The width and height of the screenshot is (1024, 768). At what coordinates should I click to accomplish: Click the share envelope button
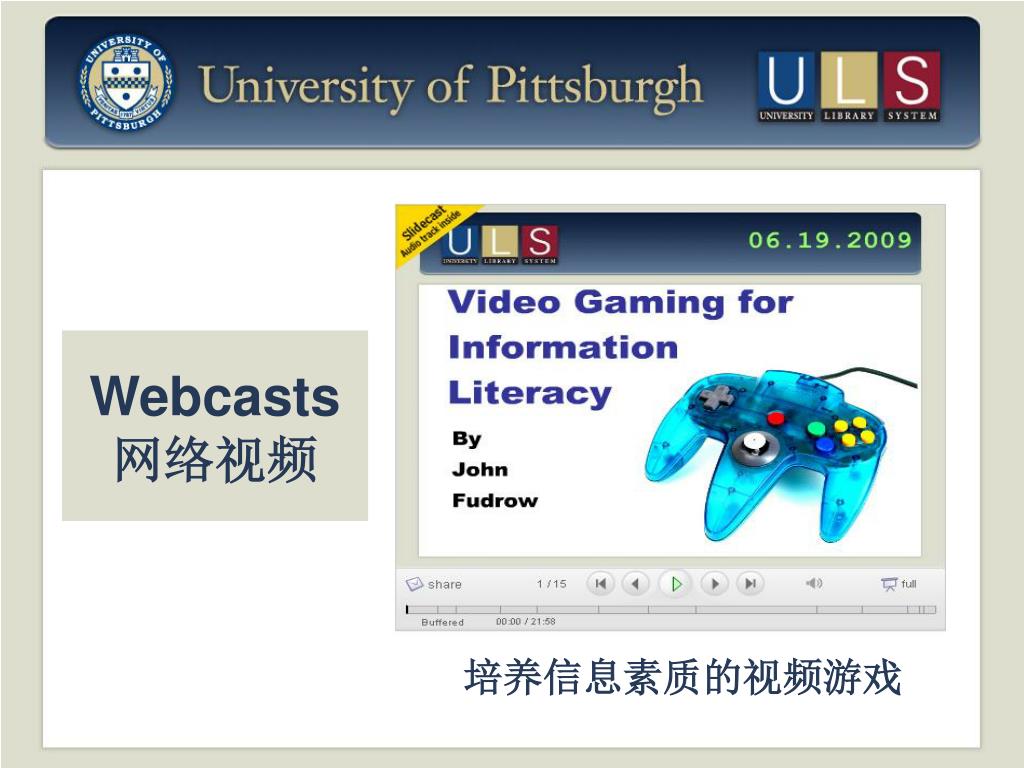pos(434,584)
